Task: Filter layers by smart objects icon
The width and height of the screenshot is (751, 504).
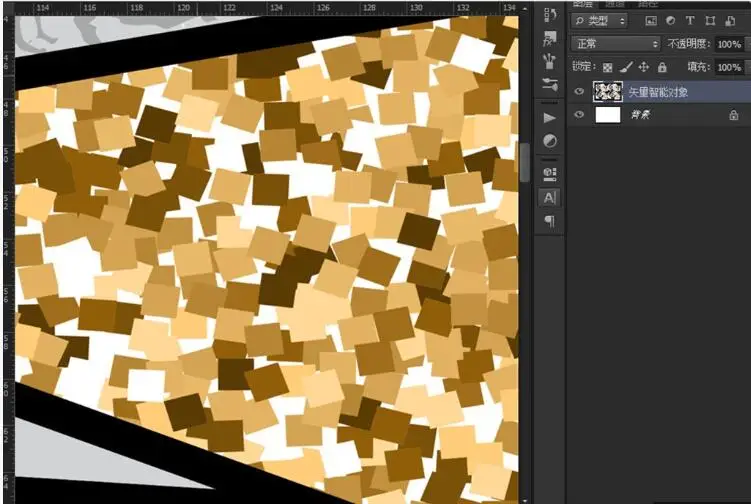Action: click(730, 21)
